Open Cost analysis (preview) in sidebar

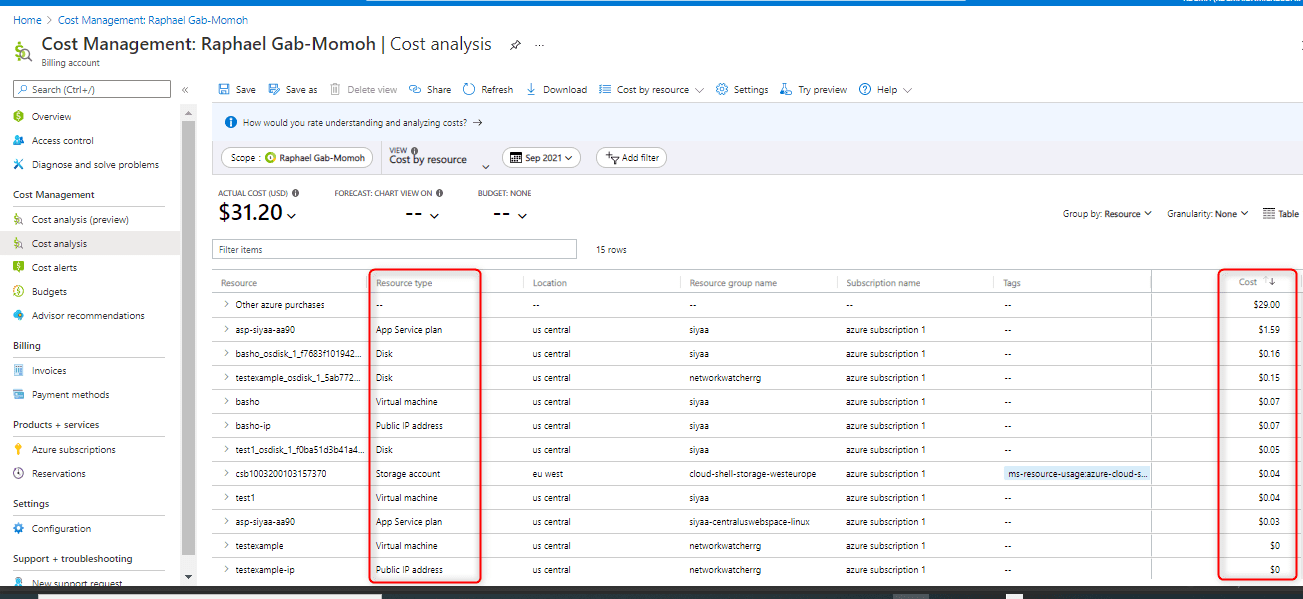click(80, 220)
